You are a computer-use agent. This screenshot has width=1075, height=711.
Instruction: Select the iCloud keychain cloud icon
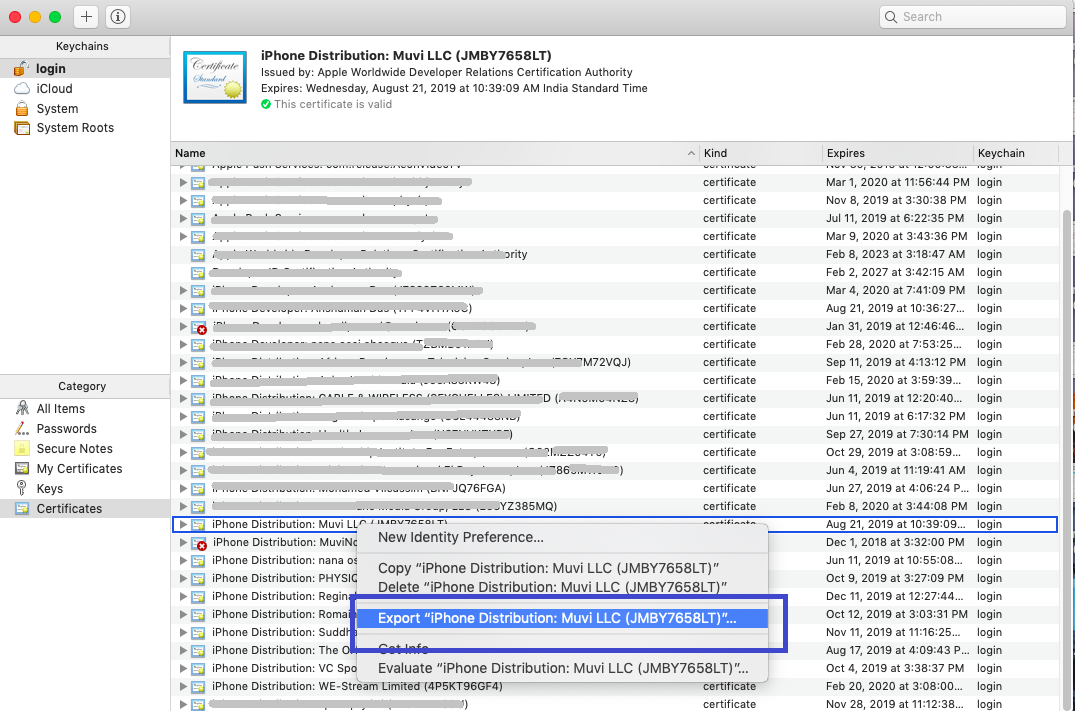22,88
